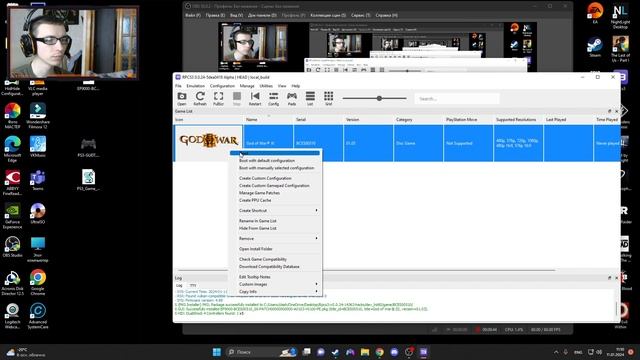Expand the Create Shortcut submenu
The height and width of the screenshot is (360, 640).
[276, 211]
